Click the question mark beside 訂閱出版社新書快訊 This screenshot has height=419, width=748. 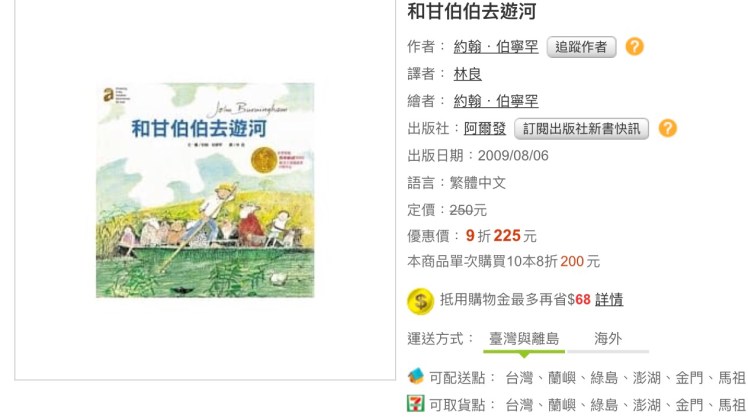click(x=667, y=128)
